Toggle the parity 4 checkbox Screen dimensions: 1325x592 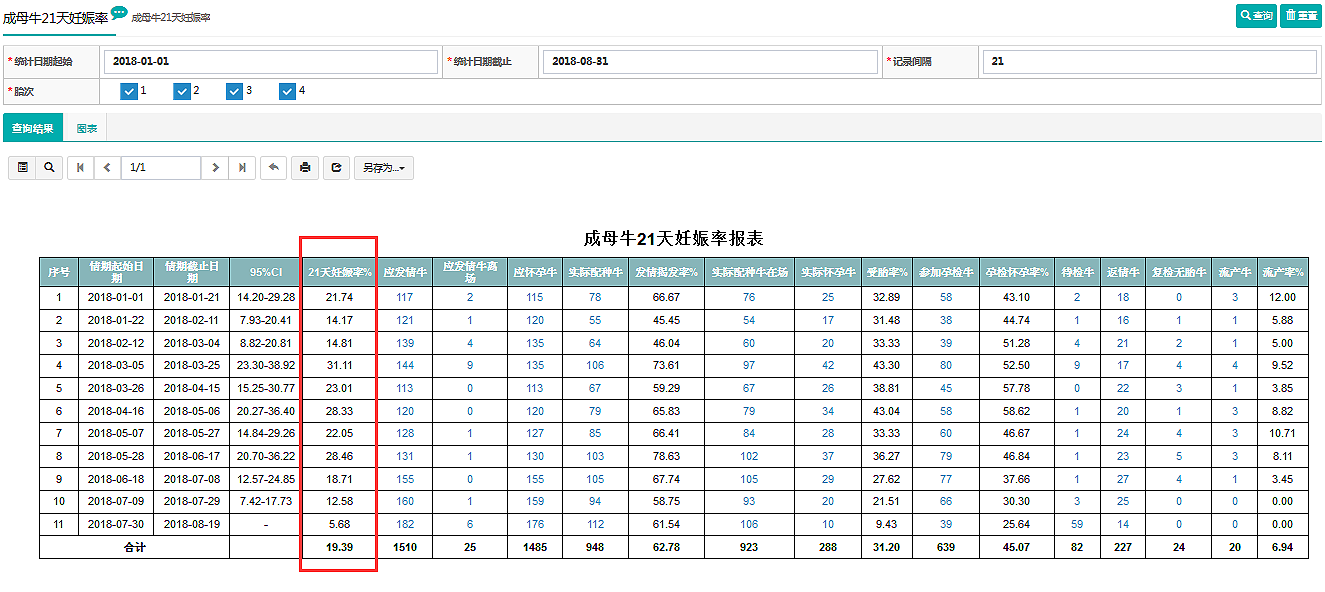pos(288,91)
